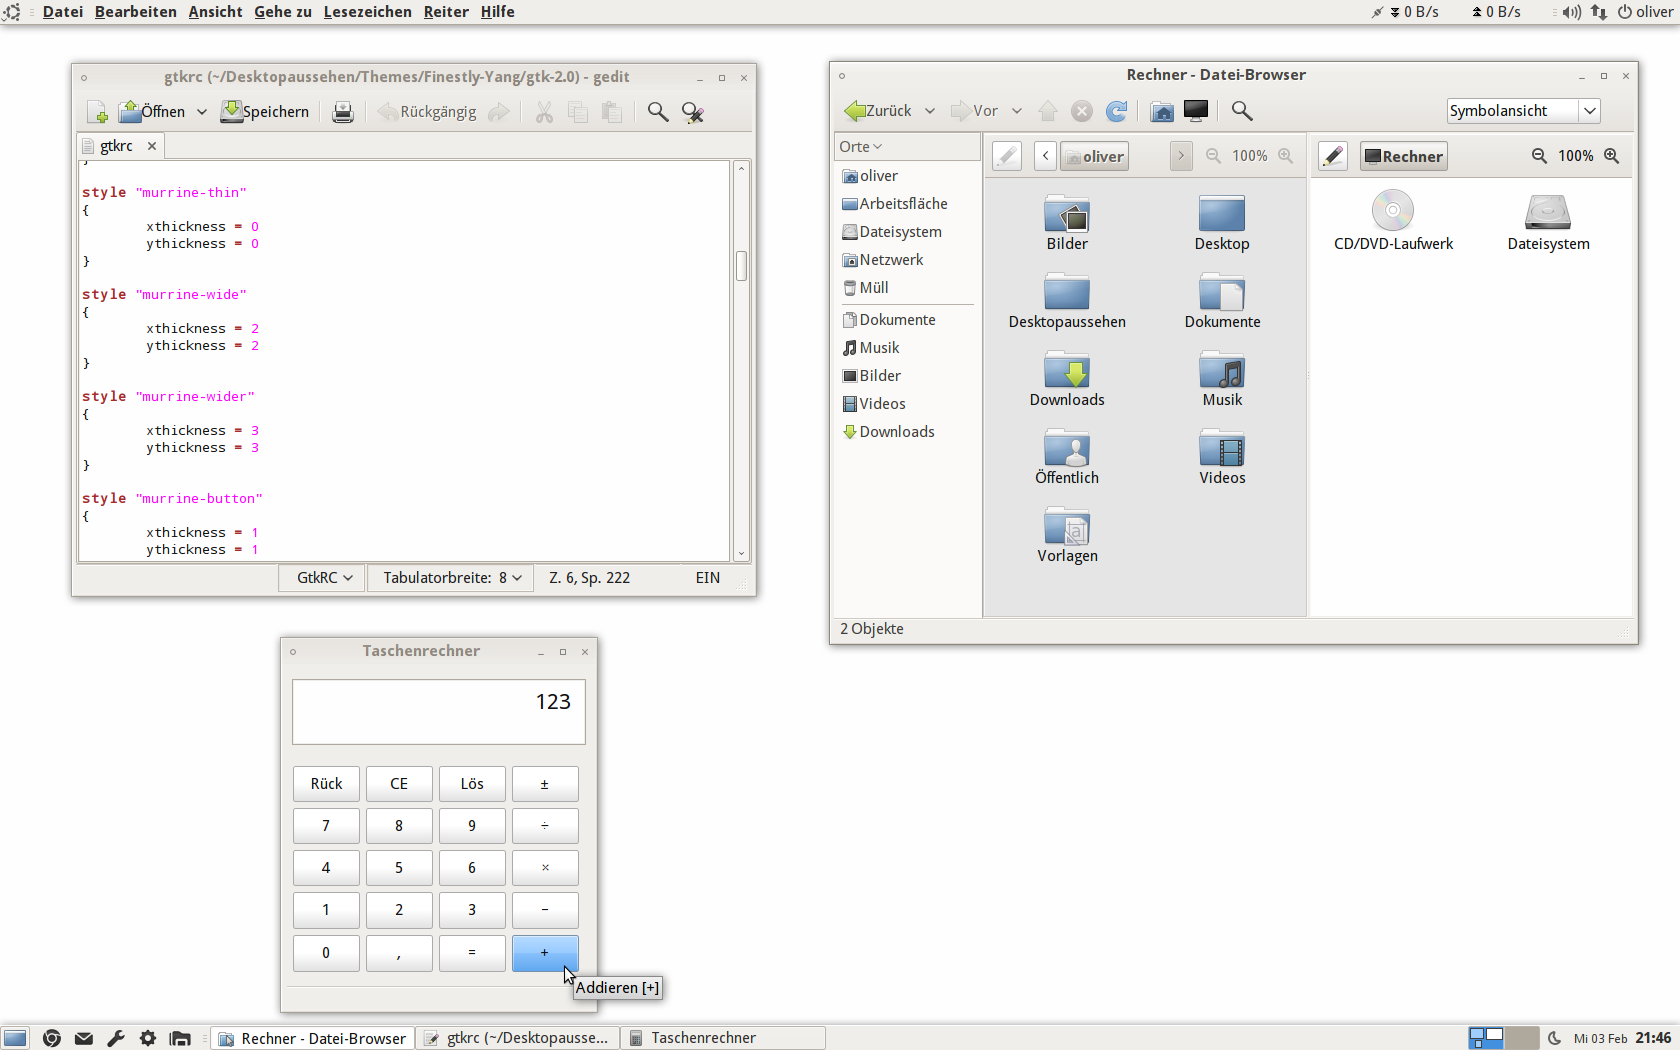This screenshot has height=1050, width=1680.
Task: Open the GtkRC language selector dropdown
Action: tap(324, 578)
